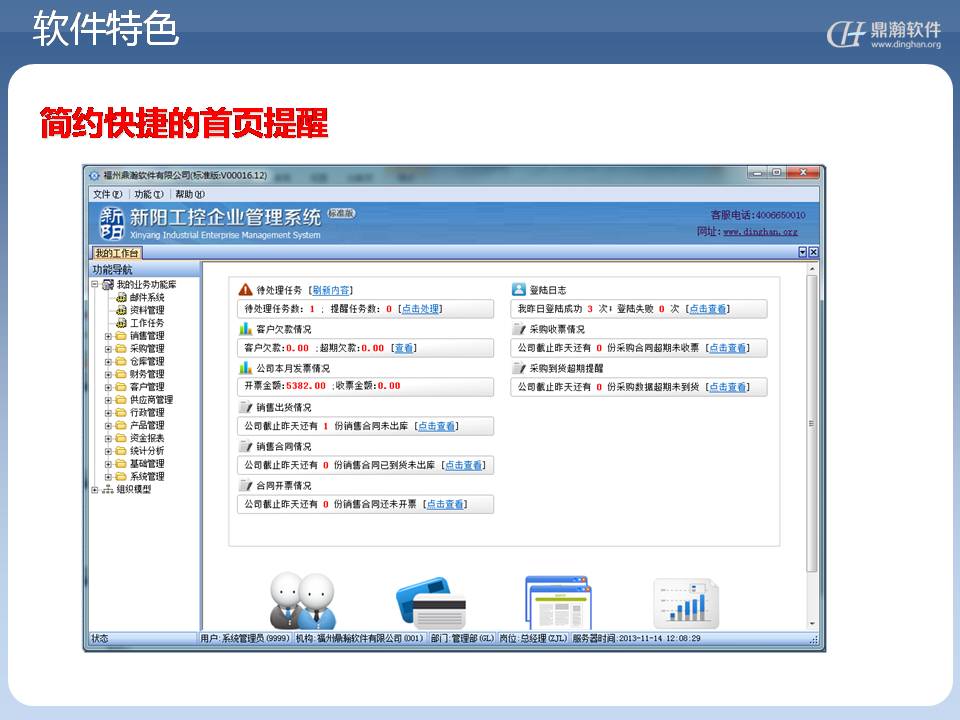Expand the 采购管理 tree node
The width and height of the screenshot is (960, 720).
pyautogui.click(x=108, y=349)
